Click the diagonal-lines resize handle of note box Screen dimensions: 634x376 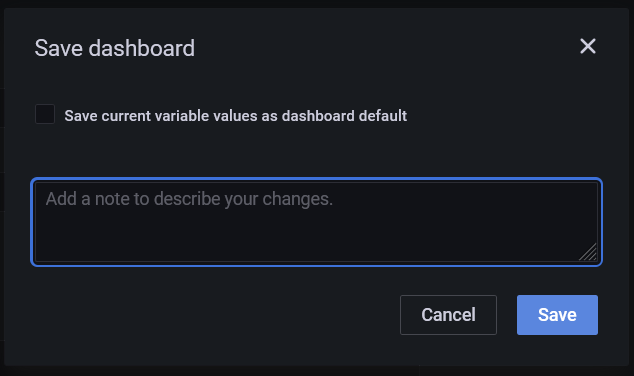tap(588, 252)
